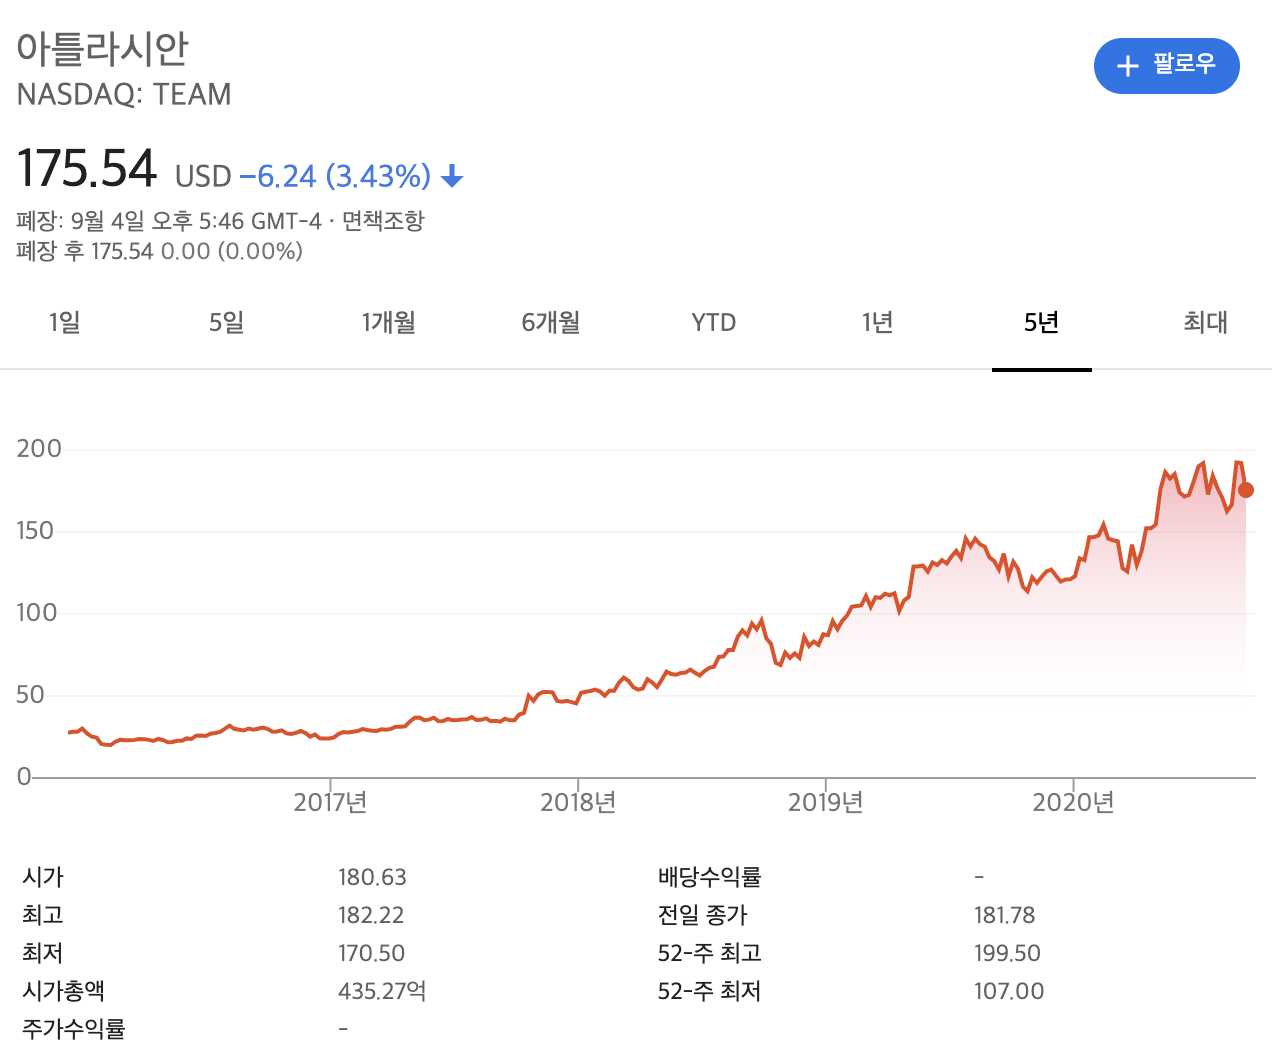
Task: Click the previous close 181.78
Action: tap(1005, 915)
